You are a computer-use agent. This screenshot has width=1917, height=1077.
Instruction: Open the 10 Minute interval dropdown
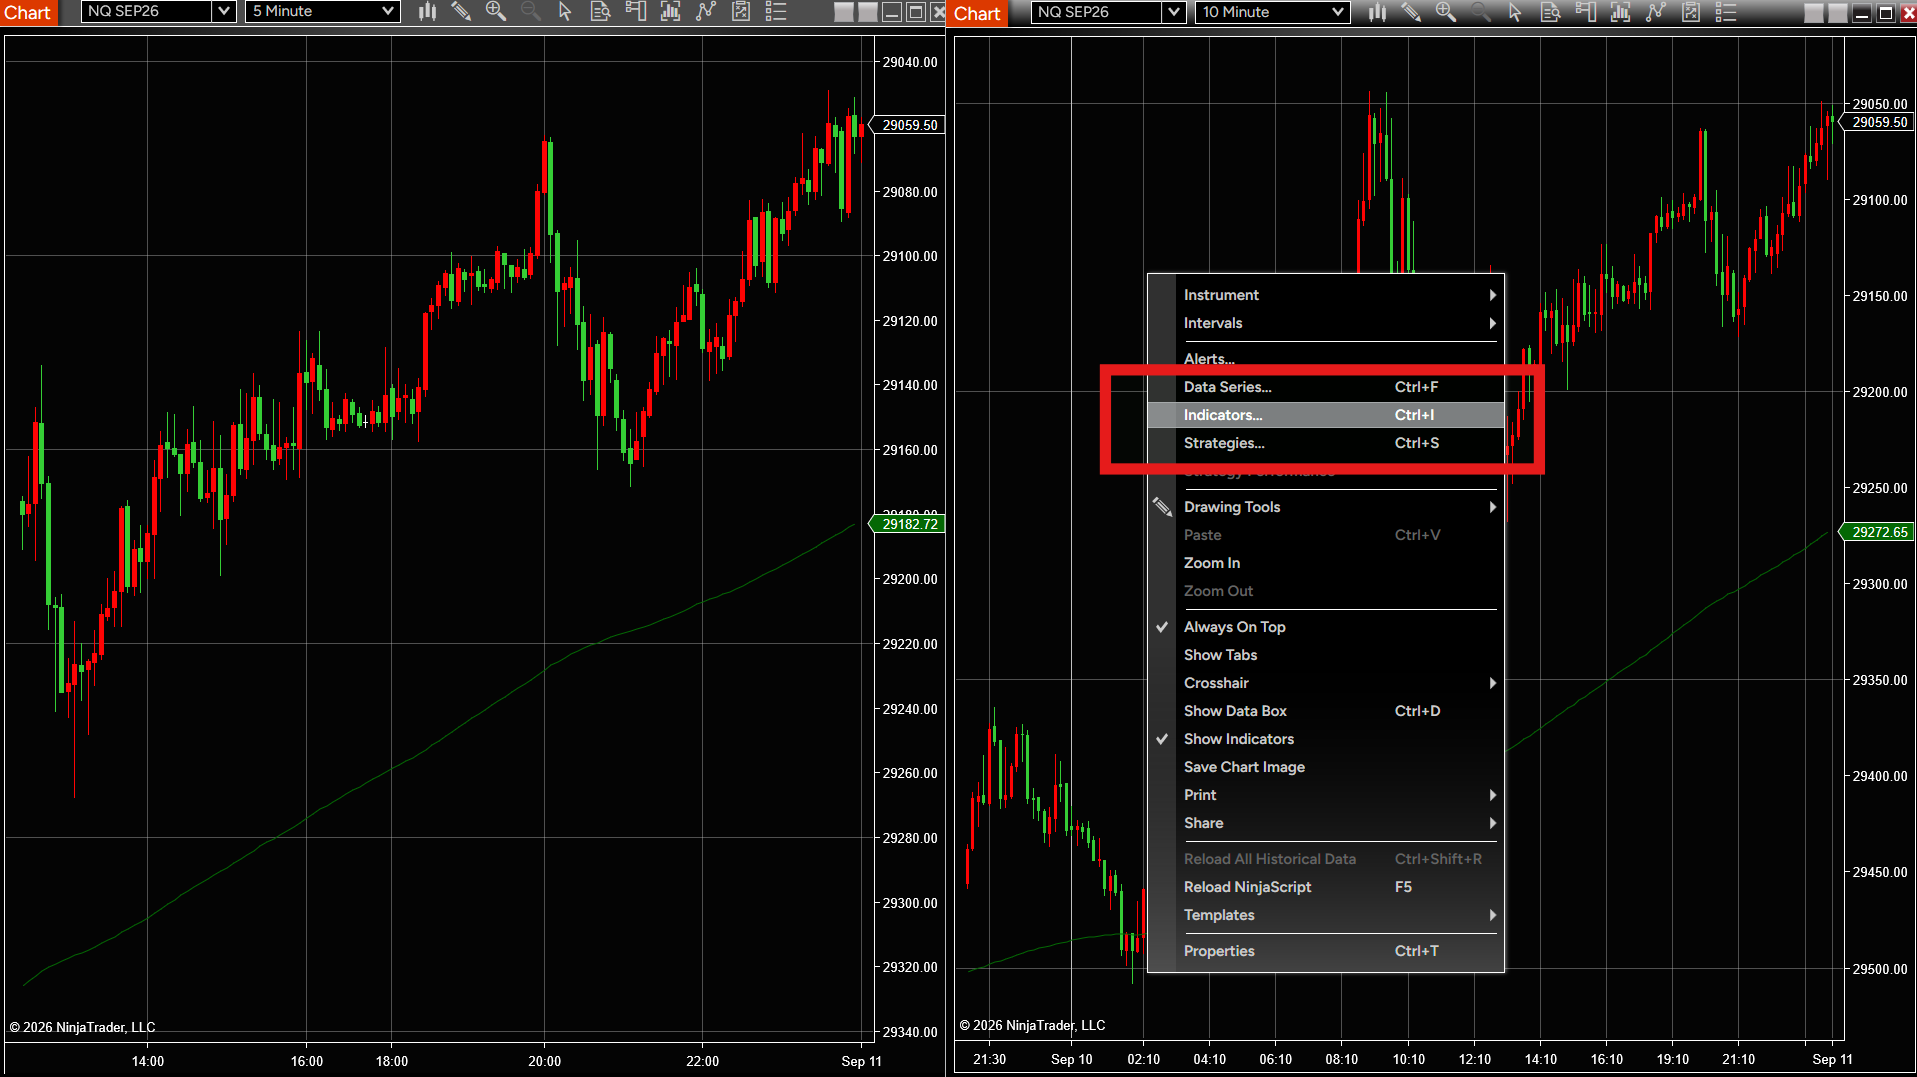(x=1272, y=12)
